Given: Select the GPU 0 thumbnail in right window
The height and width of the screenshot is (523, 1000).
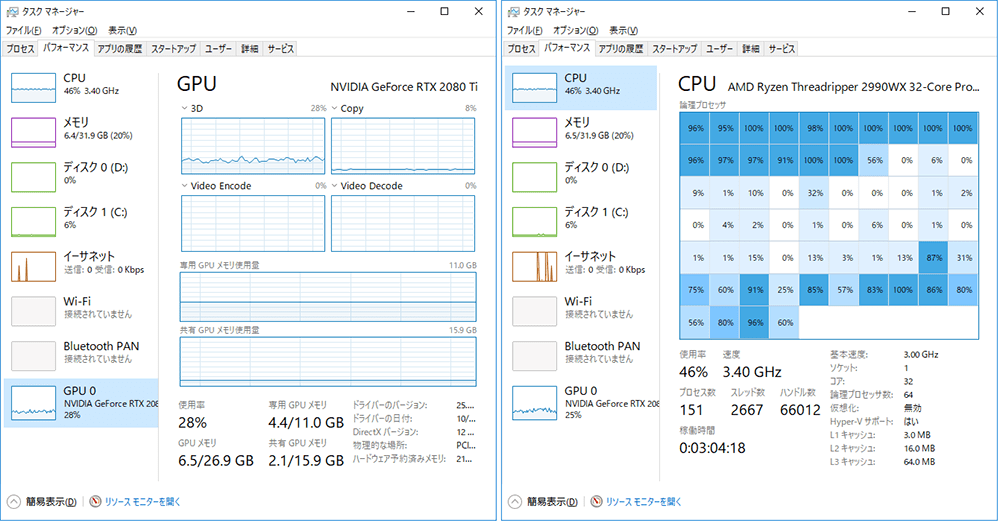Looking at the screenshot, I should click(533, 401).
